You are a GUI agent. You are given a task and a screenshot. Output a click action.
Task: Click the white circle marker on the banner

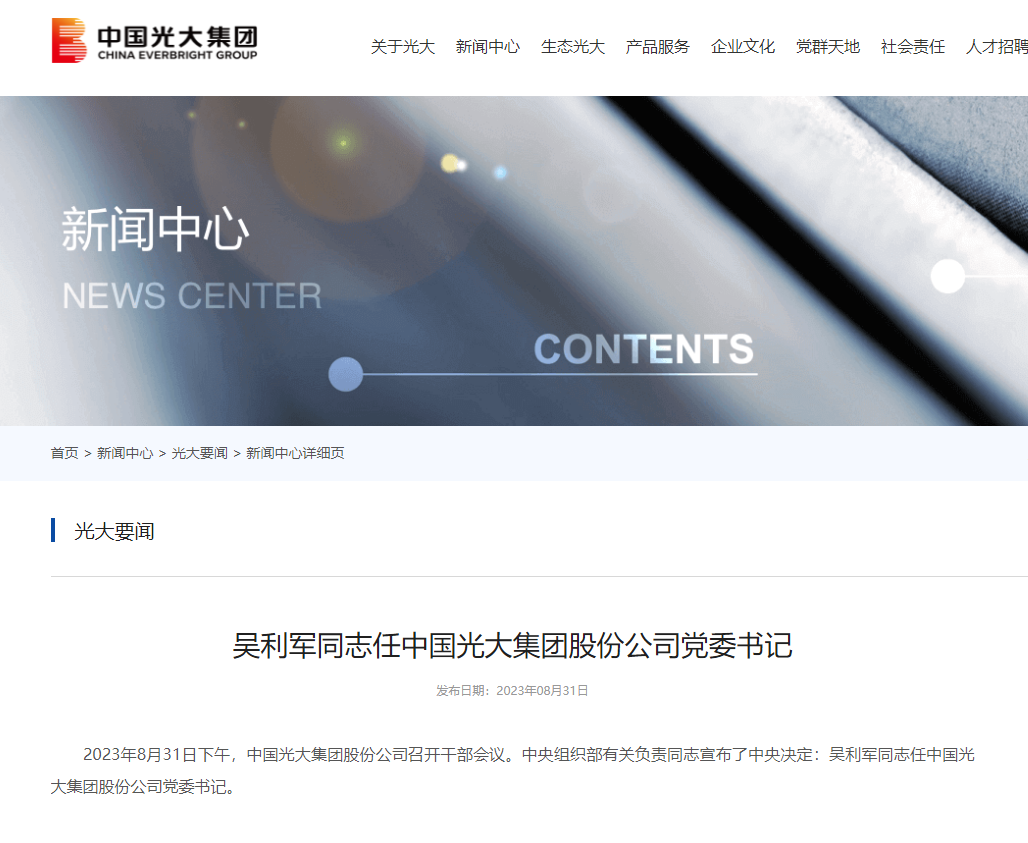pyautogui.click(x=947, y=276)
